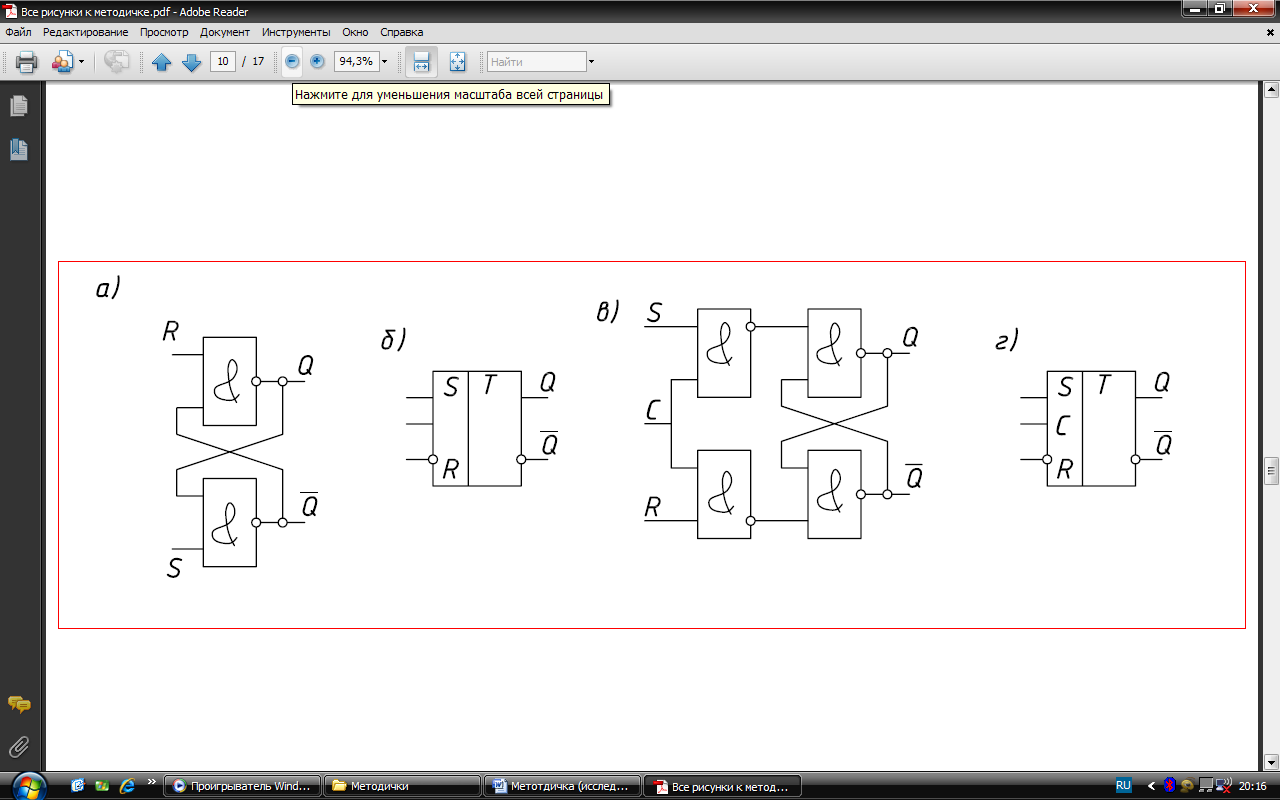This screenshot has width=1280, height=800.
Task: Click the clock showing 20:16
Action: [1253, 786]
